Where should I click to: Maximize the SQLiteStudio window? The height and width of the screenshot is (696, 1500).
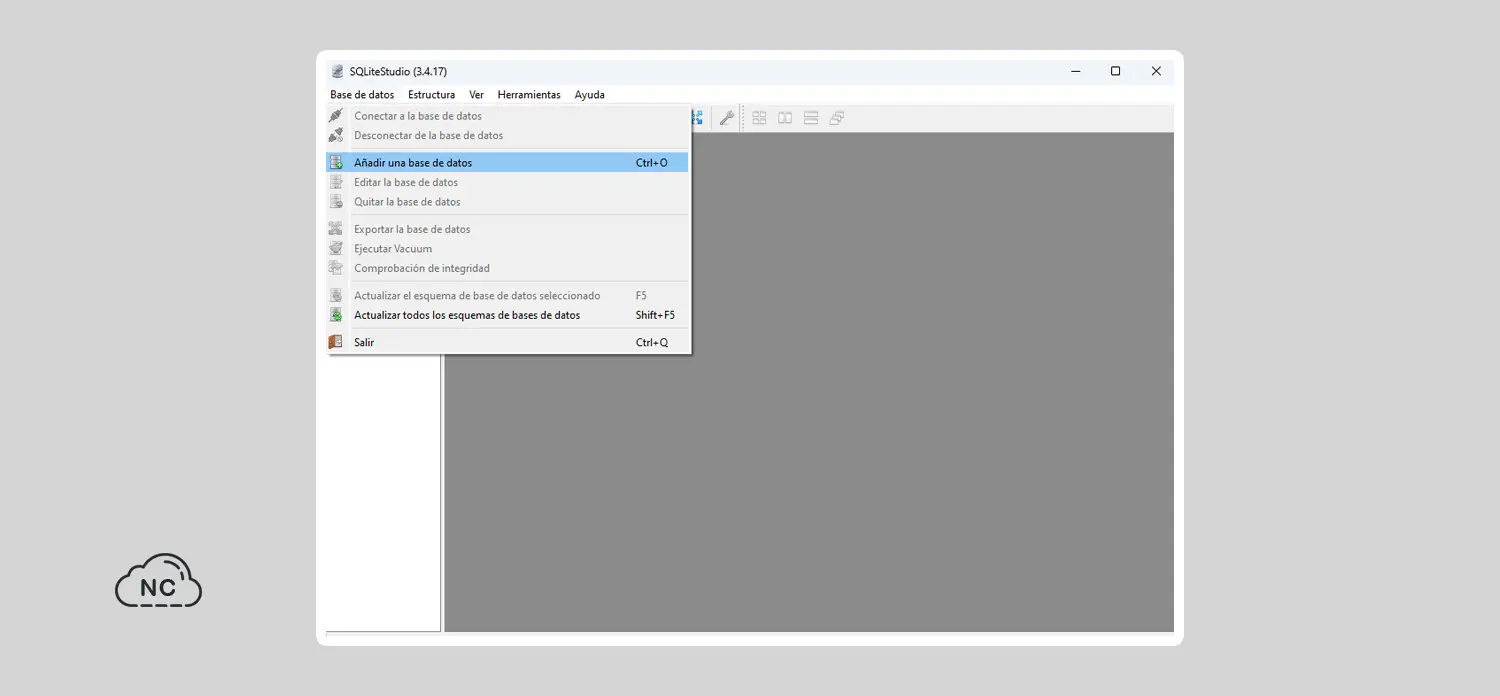pos(1115,71)
